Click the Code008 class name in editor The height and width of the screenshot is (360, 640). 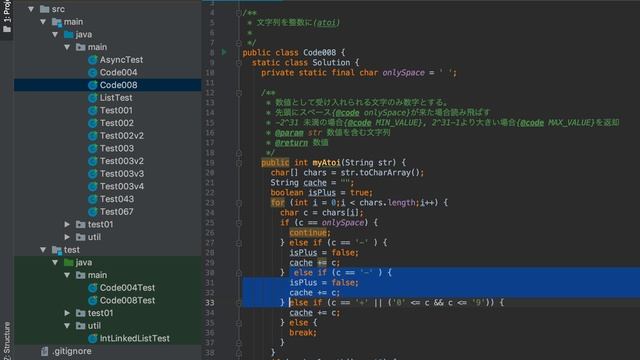click(x=320, y=53)
